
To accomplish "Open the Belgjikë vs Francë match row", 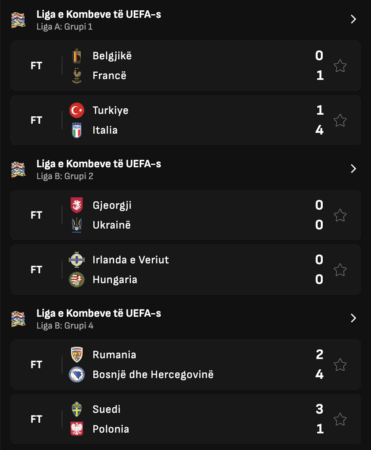I will (185, 66).
